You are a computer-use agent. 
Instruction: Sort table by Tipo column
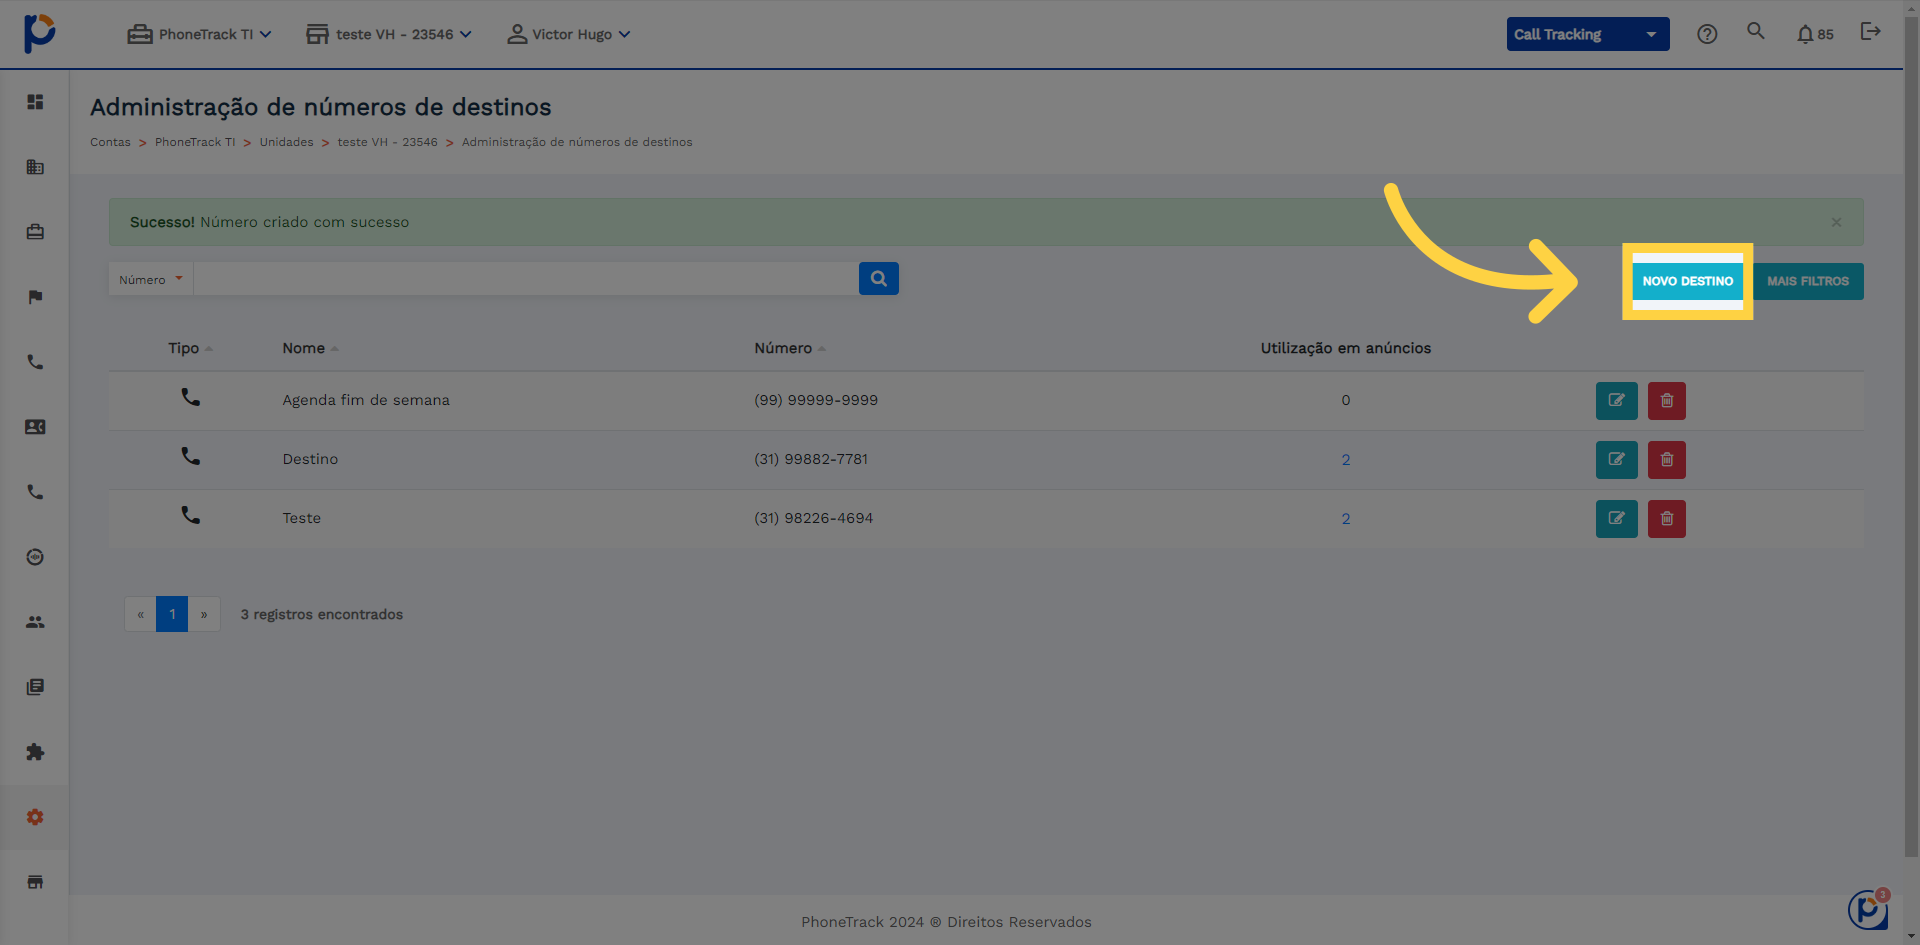pyautogui.click(x=190, y=348)
